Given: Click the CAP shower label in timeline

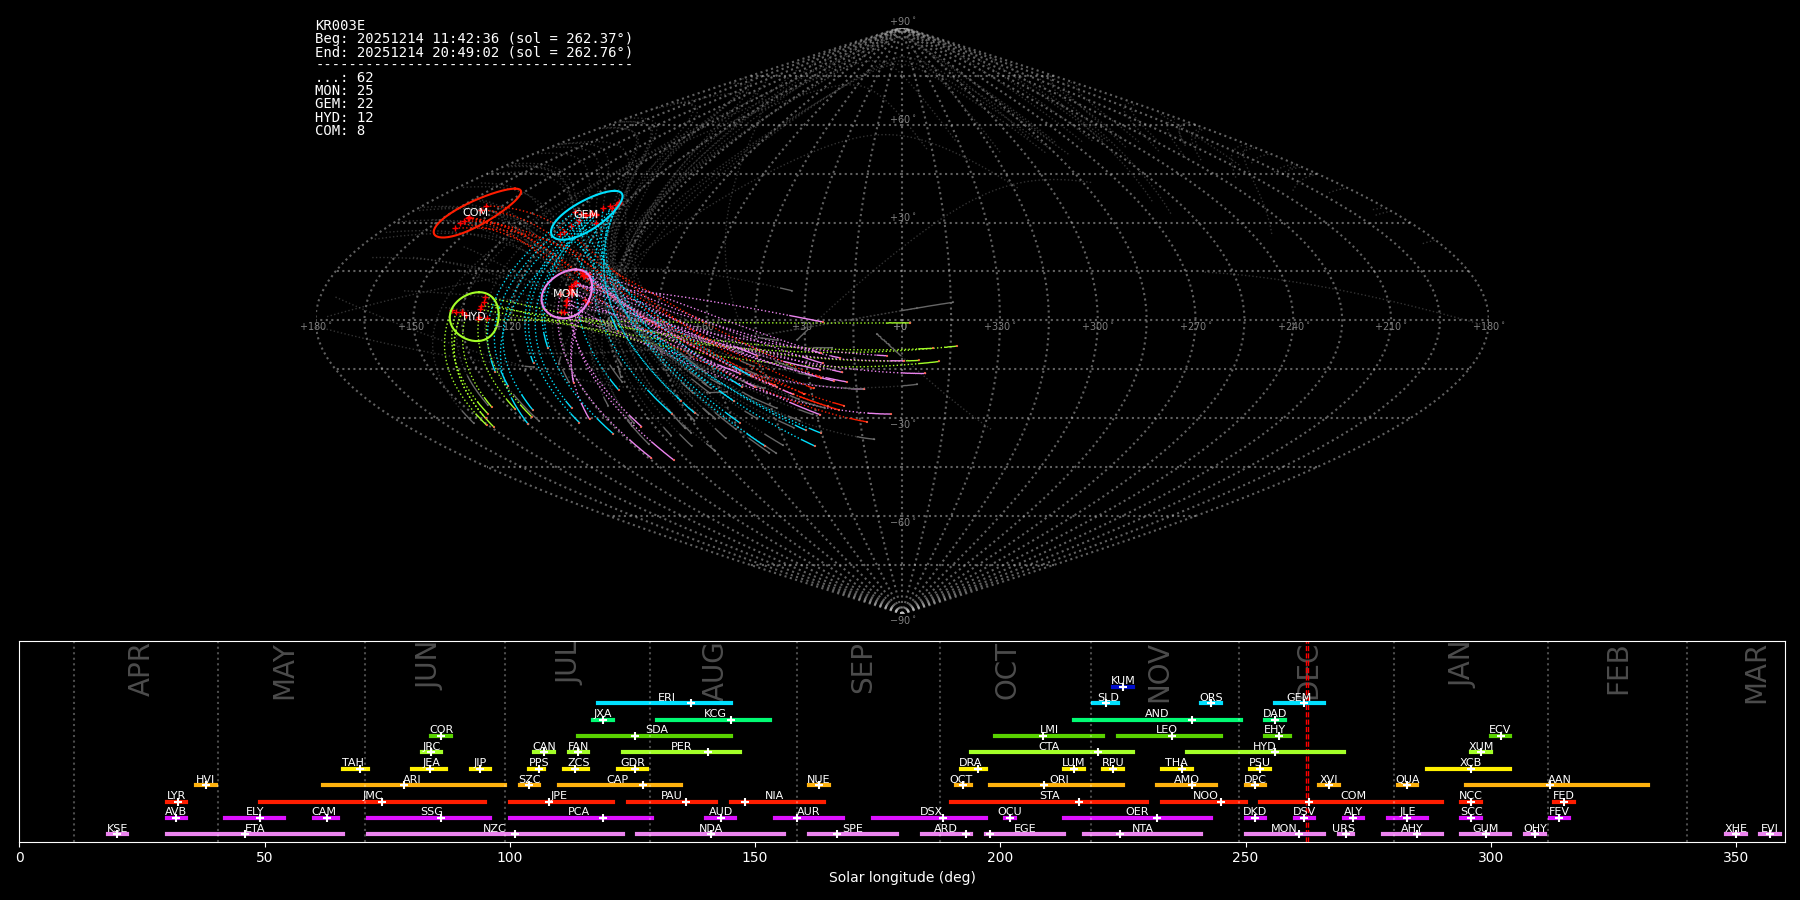Looking at the screenshot, I should (x=618, y=780).
